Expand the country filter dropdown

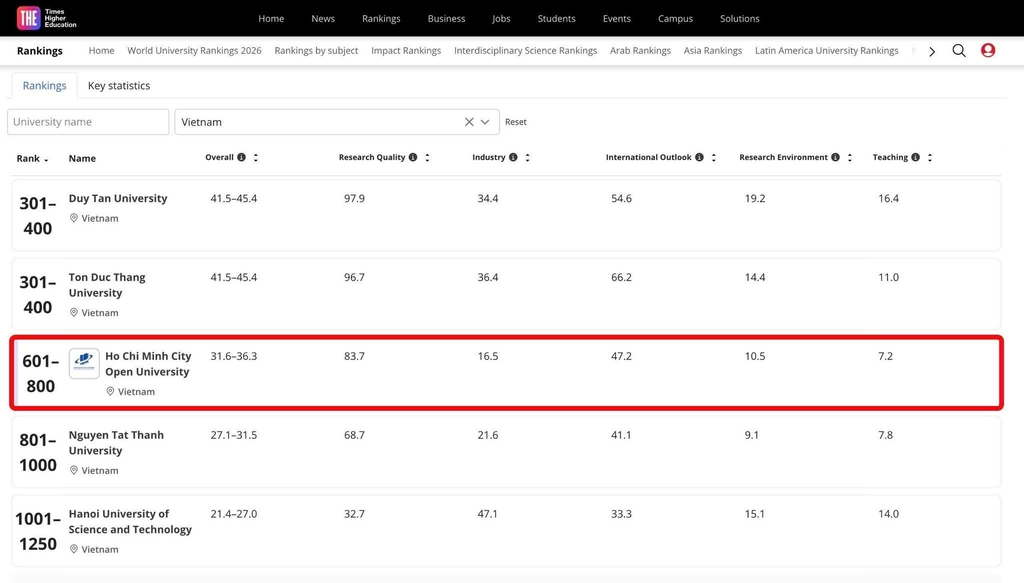[486, 122]
